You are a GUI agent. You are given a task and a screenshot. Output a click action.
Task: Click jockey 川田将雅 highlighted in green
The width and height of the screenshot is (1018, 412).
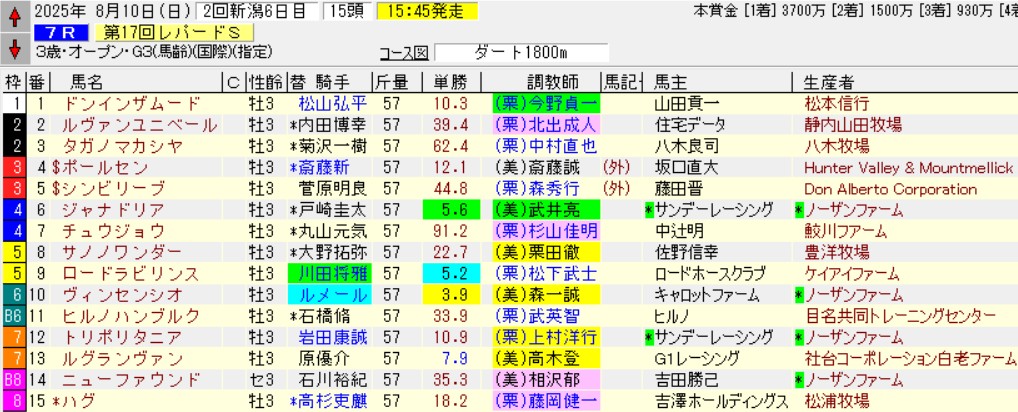tap(327, 272)
